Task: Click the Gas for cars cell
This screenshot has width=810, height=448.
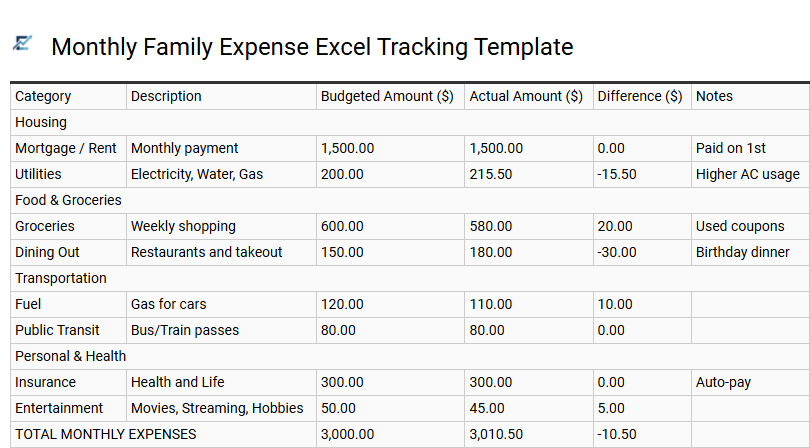Action: coord(221,304)
